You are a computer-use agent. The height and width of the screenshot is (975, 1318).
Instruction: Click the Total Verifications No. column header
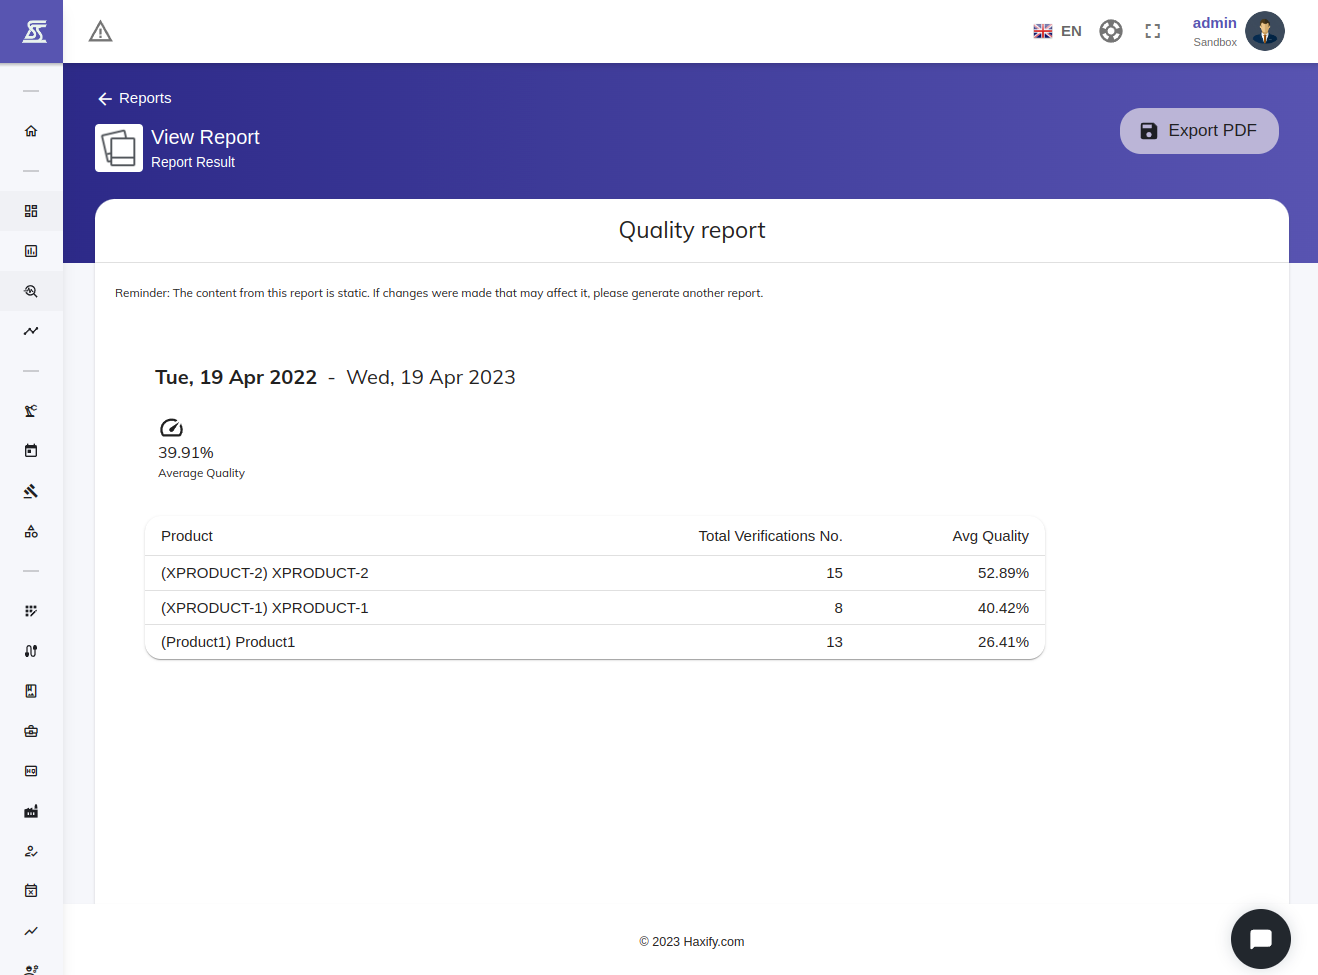pyautogui.click(x=770, y=536)
